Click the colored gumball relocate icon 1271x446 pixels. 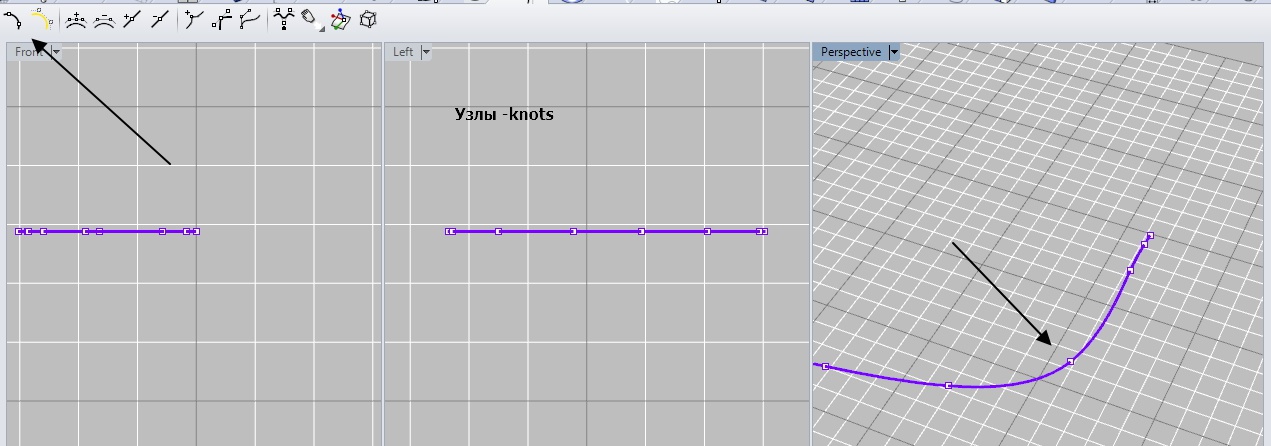340,19
